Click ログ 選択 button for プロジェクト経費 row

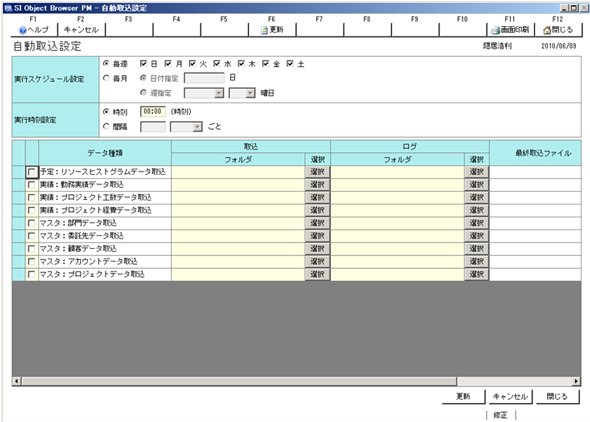pos(476,210)
